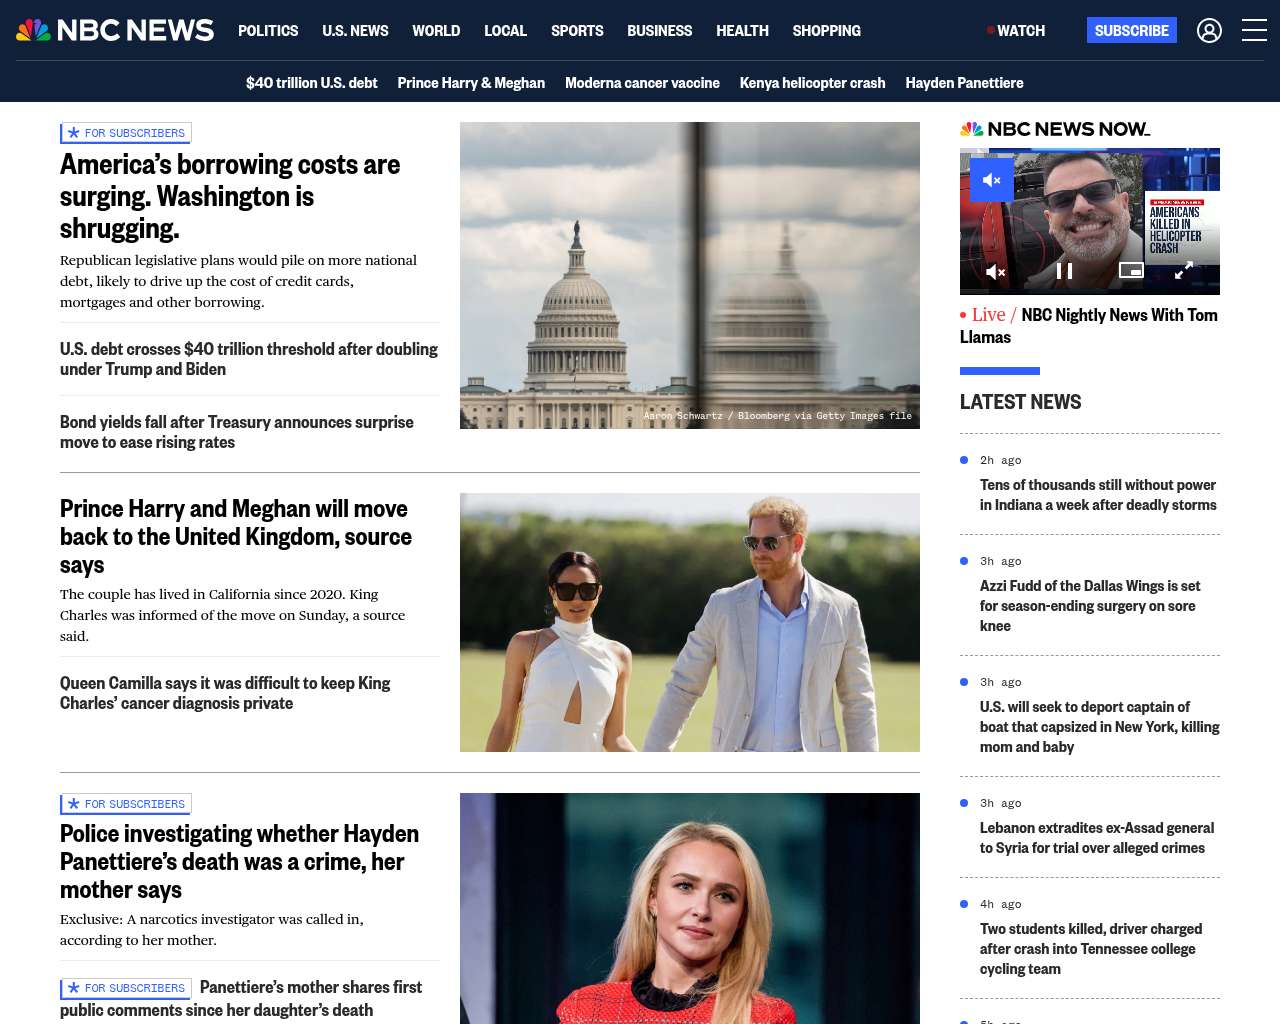Click the Watch live link

1016,31
